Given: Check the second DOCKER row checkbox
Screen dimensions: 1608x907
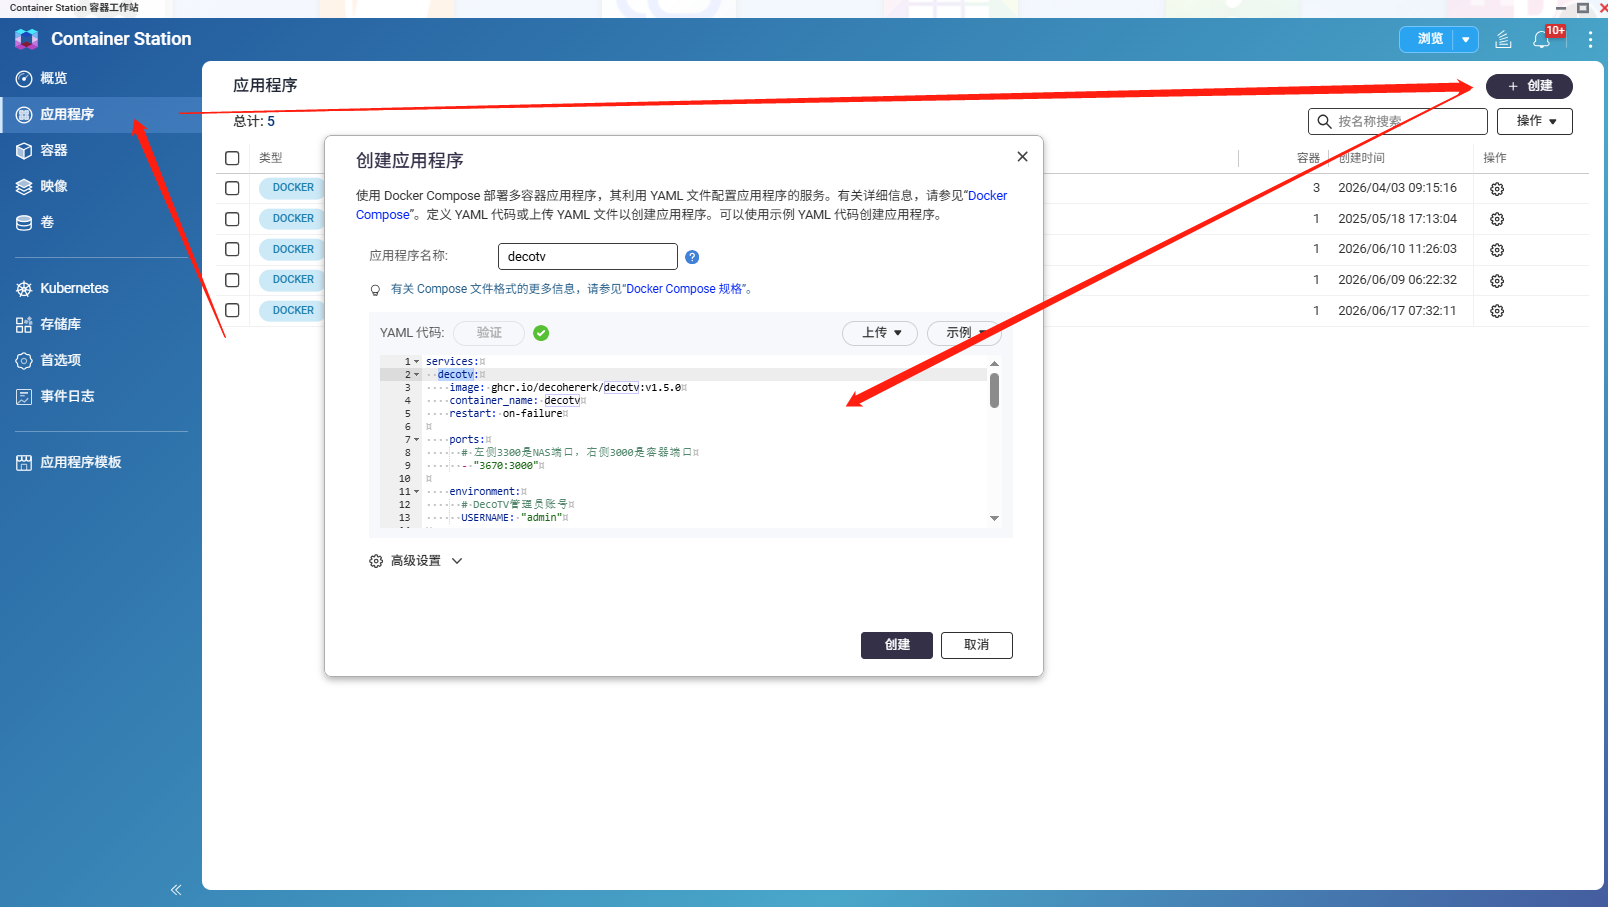Looking at the screenshot, I should 232,219.
